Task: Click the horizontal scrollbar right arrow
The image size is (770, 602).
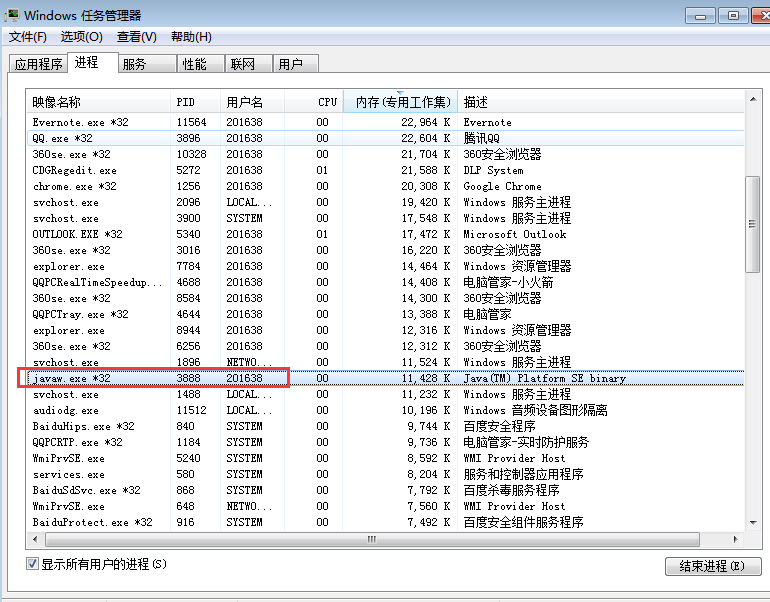Action: pos(735,539)
